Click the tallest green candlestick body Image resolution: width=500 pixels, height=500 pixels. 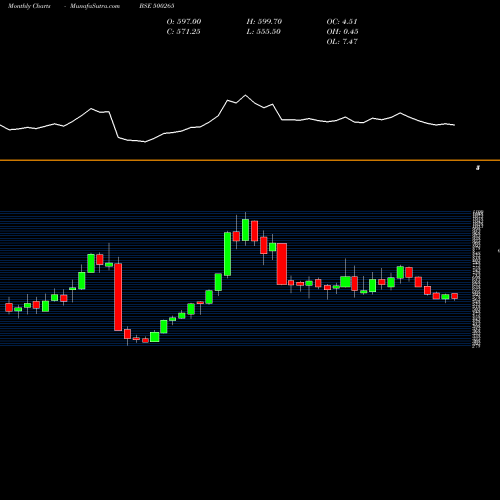point(227,254)
